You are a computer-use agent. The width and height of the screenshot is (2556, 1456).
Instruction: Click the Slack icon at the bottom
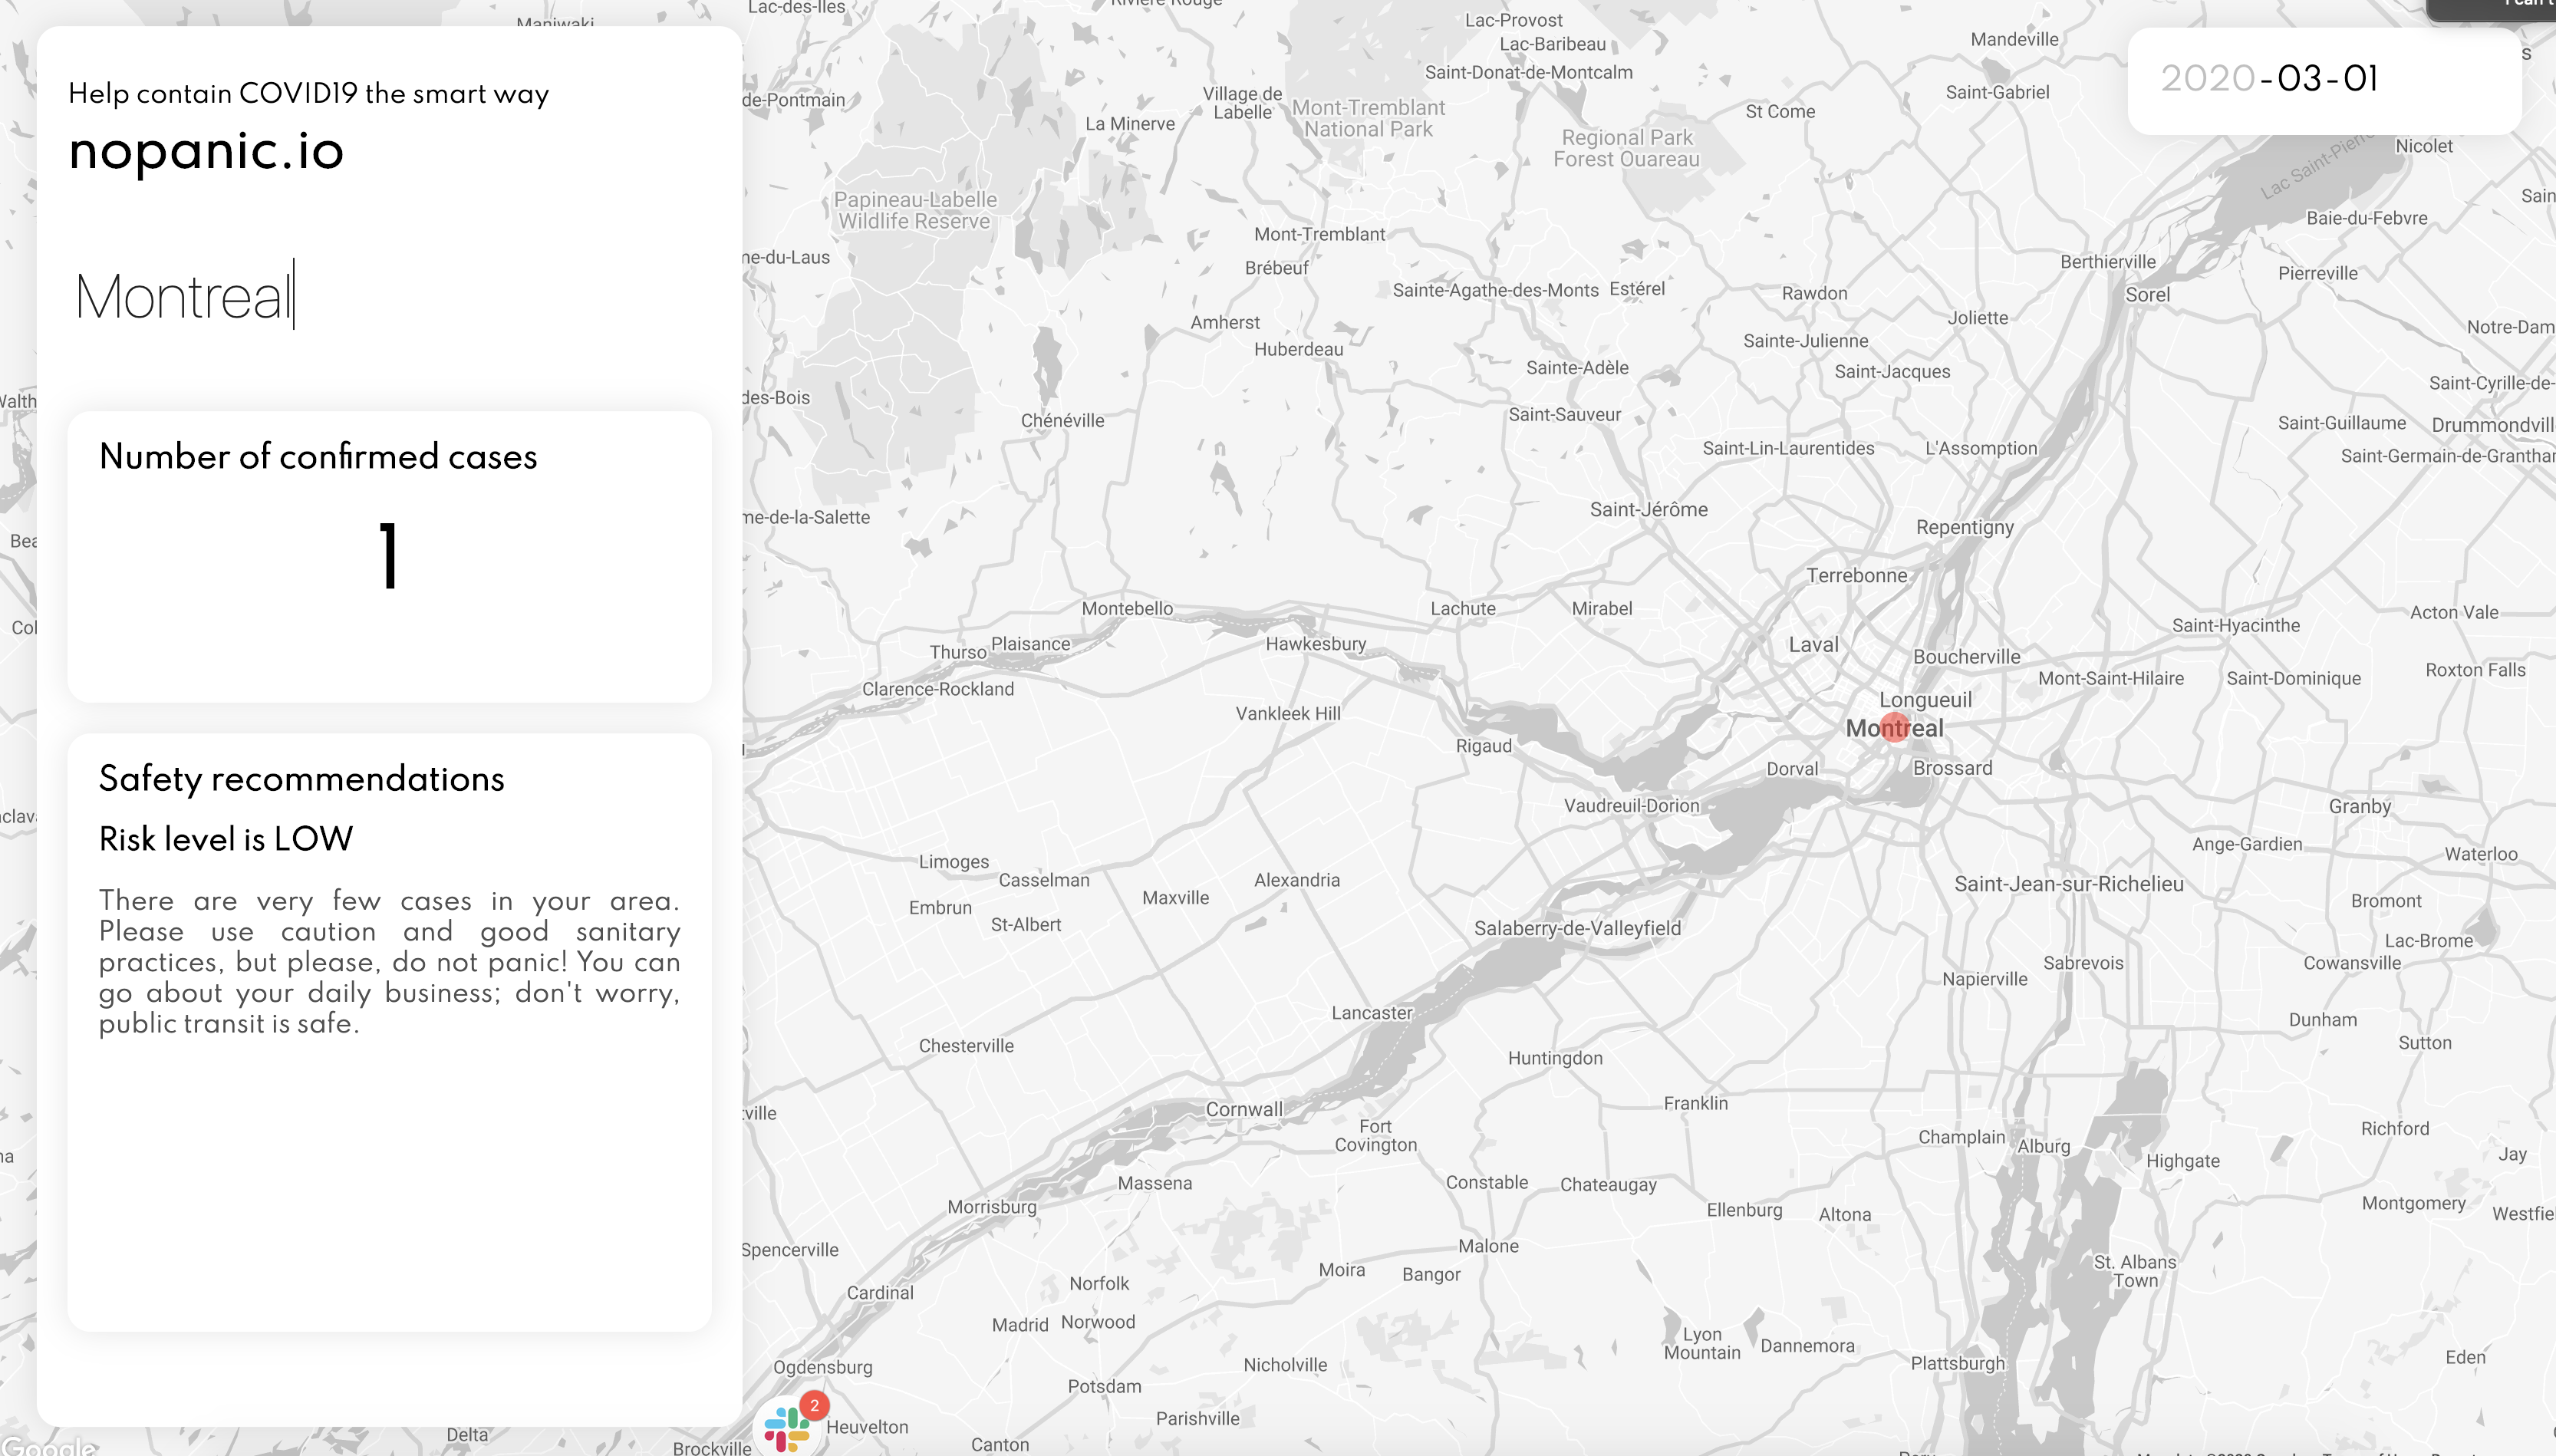click(x=787, y=1429)
